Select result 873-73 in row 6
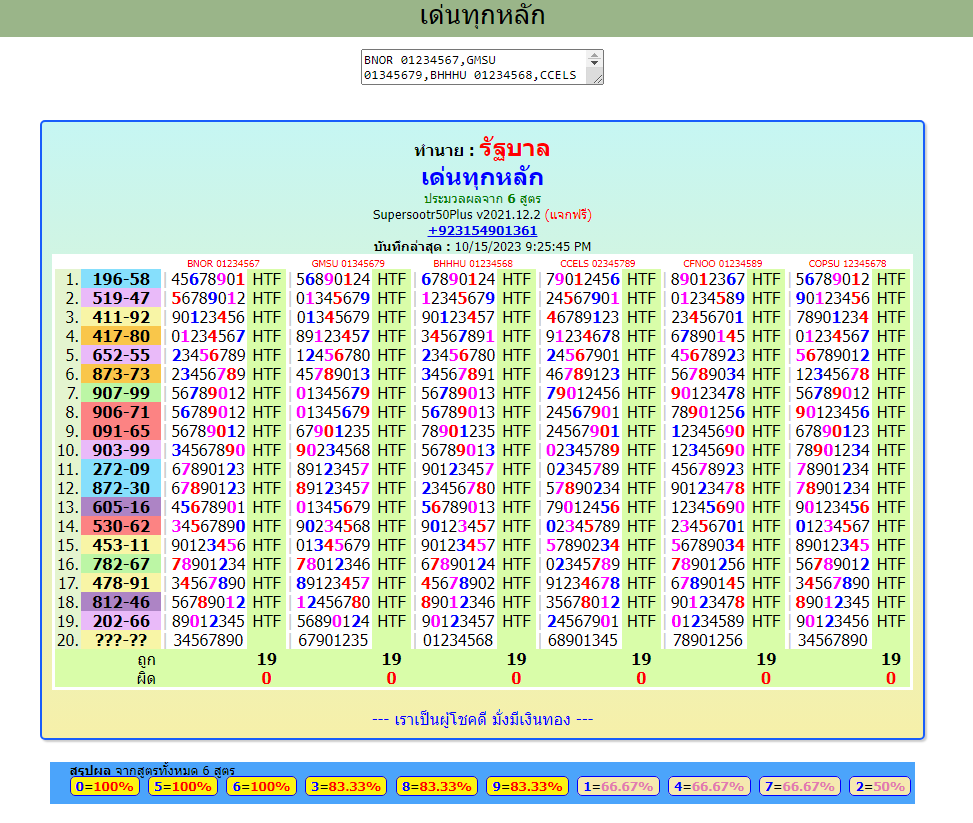Viewport: 973px width, 823px height. click(x=121, y=374)
